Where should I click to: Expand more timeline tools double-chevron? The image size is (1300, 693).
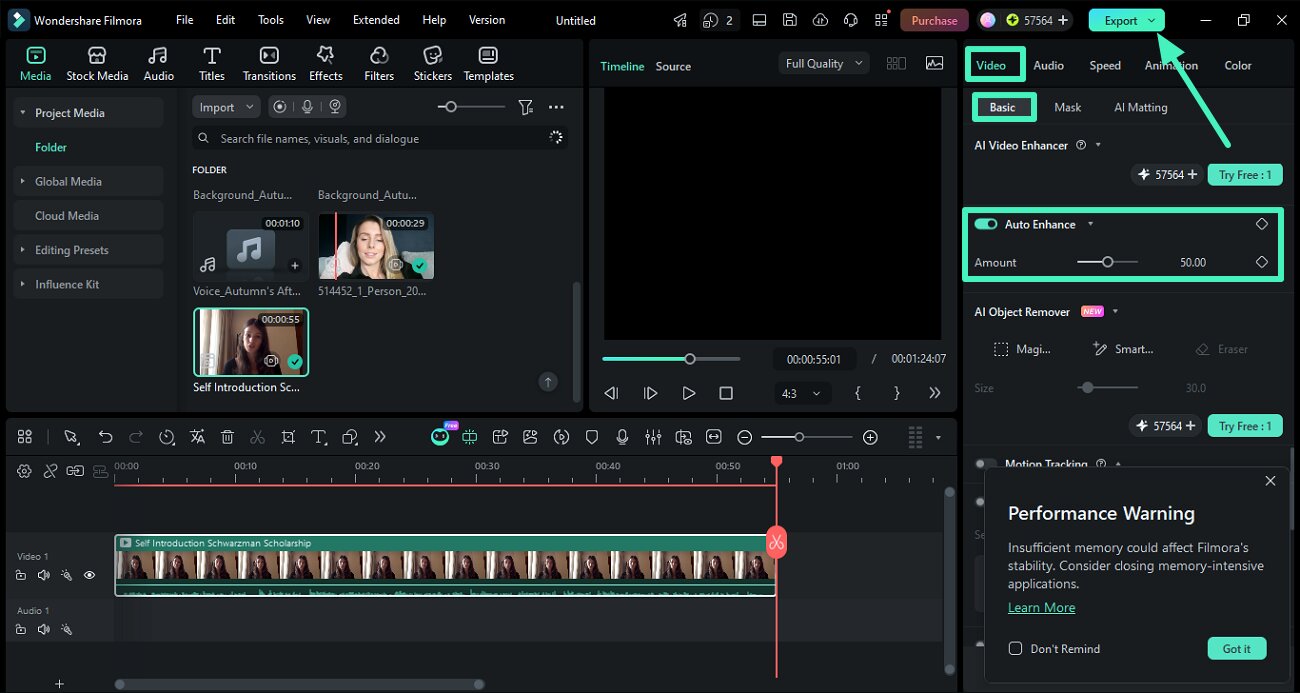point(380,437)
